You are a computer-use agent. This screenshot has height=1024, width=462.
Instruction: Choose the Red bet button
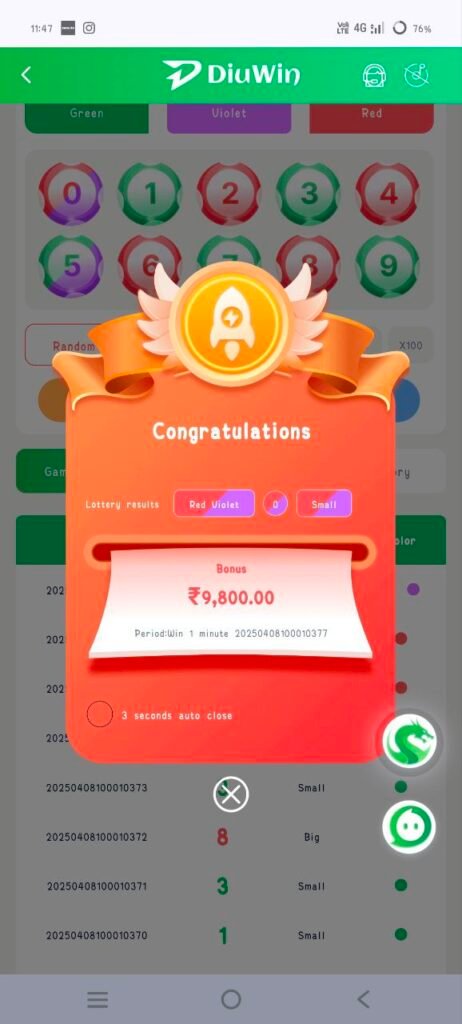pos(371,117)
